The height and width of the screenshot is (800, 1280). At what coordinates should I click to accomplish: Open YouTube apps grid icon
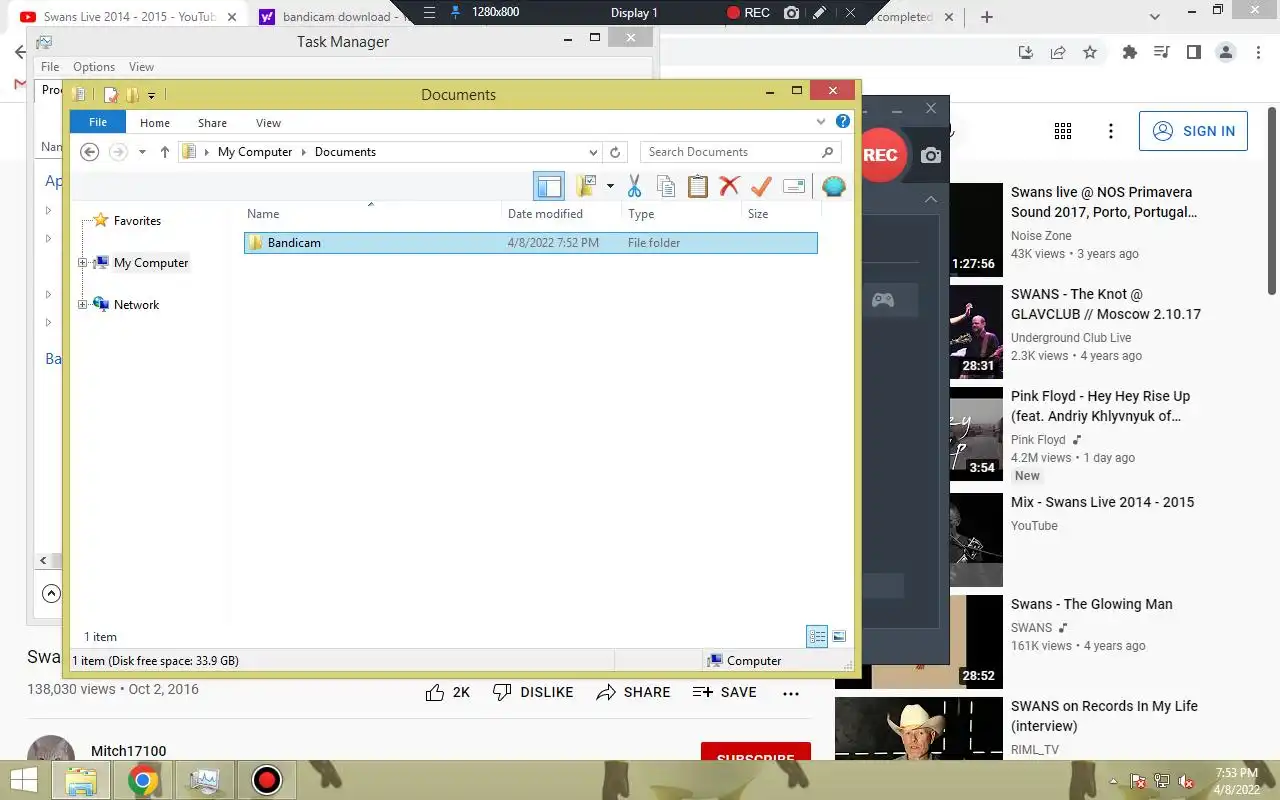[x=1063, y=131]
